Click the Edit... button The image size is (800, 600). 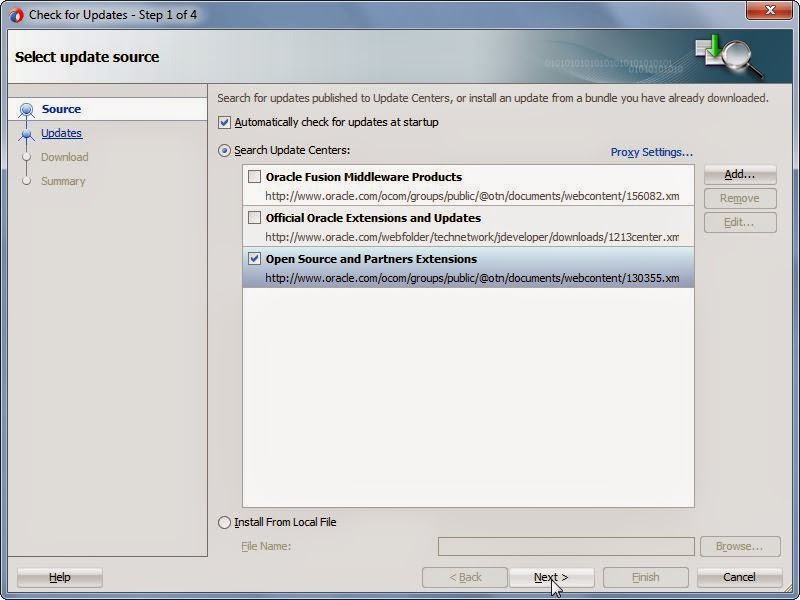tap(740, 222)
